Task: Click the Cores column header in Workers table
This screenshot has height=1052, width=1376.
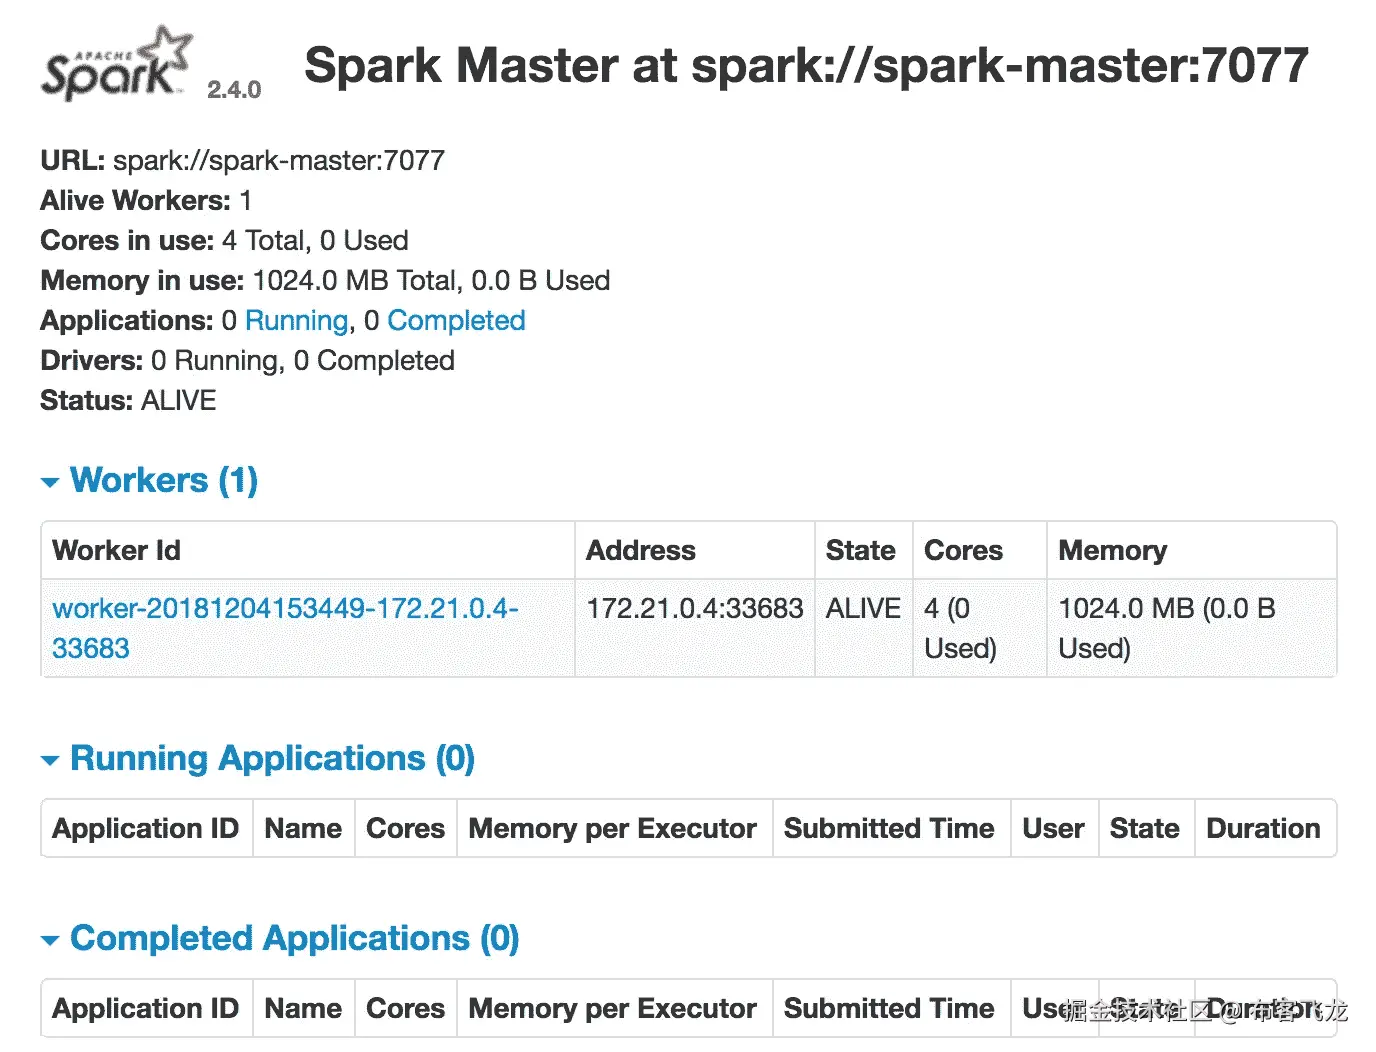Action: click(980, 550)
